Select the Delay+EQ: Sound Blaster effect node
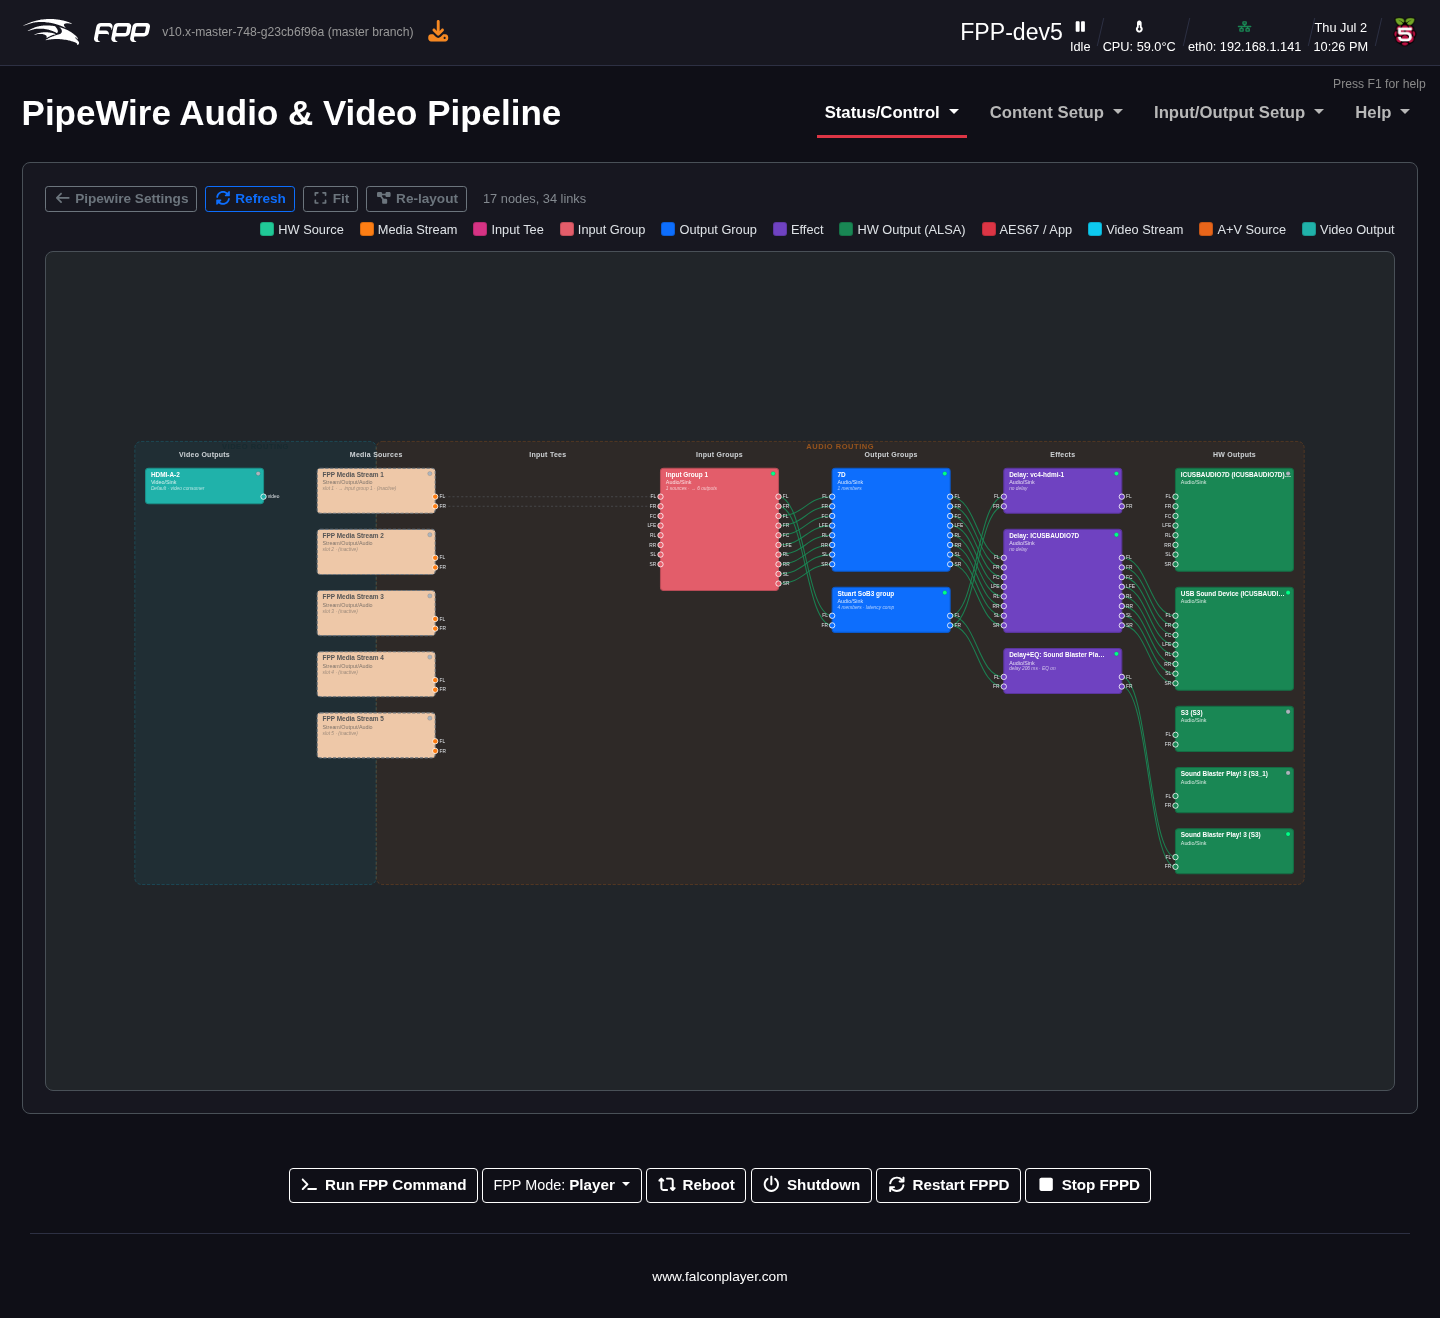Image resolution: width=1440 pixels, height=1318 pixels. click(x=1062, y=671)
